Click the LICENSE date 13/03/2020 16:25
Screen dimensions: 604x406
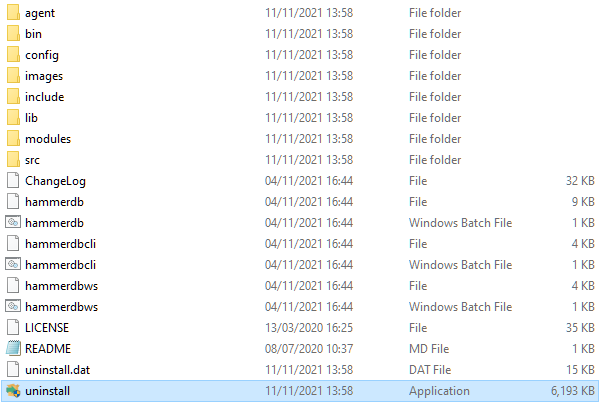click(x=309, y=327)
